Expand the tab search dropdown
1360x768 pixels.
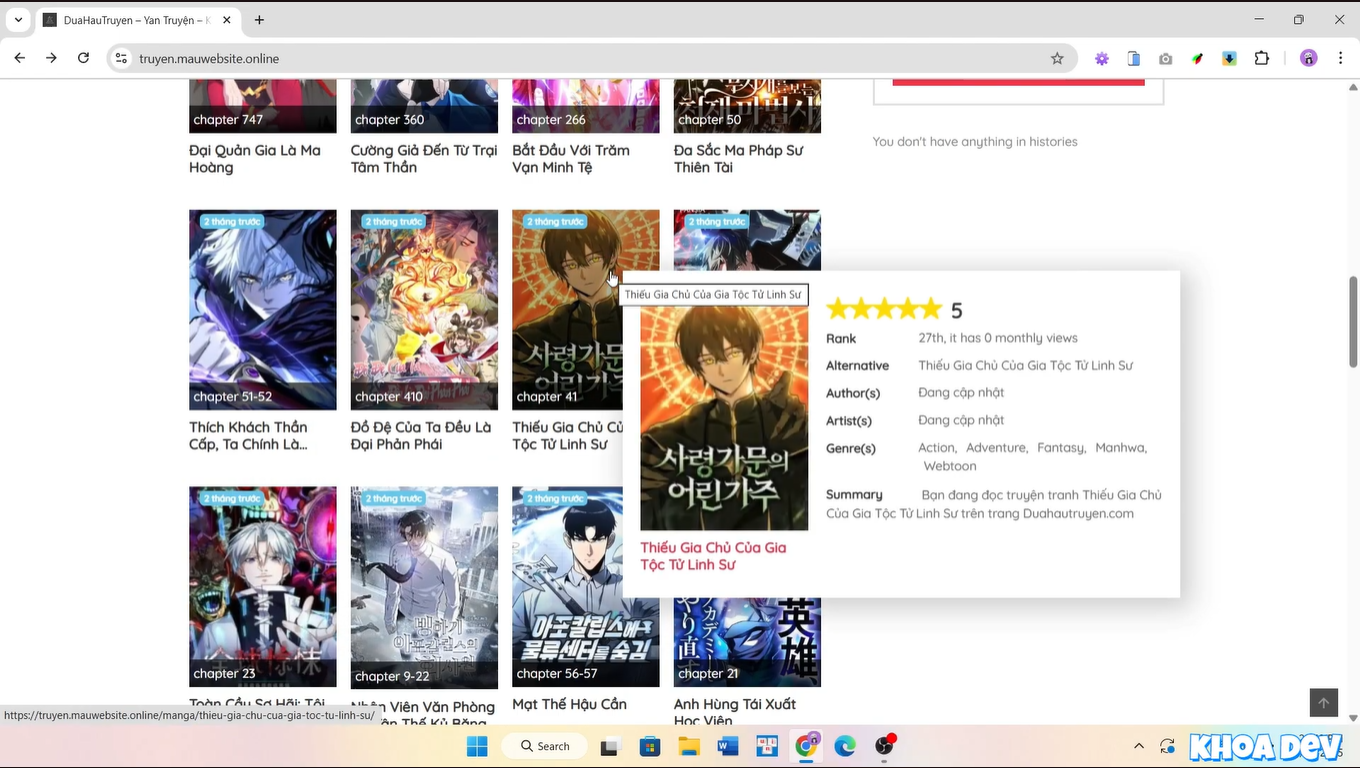[18, 20]
